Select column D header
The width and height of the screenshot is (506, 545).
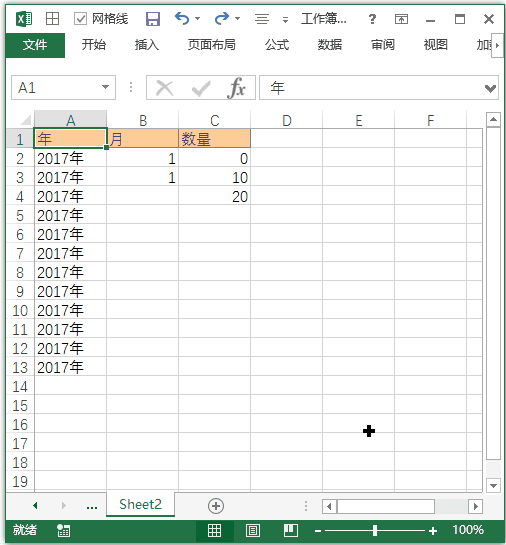[x=287, y=120]
